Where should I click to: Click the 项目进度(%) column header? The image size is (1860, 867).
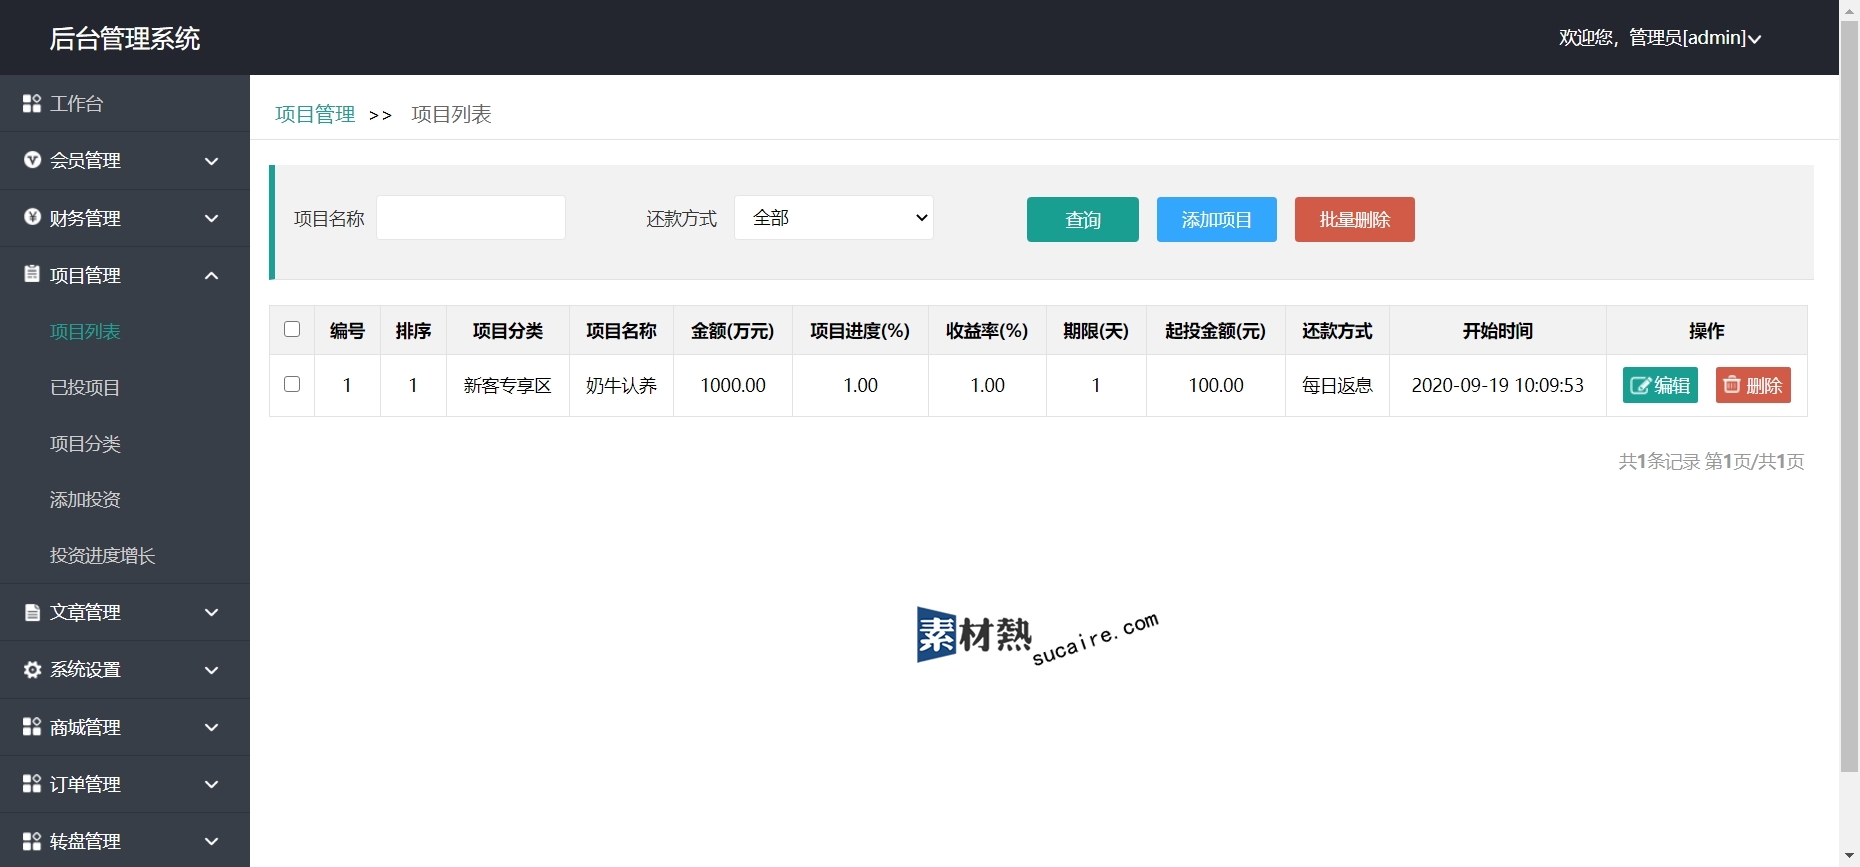860,331
